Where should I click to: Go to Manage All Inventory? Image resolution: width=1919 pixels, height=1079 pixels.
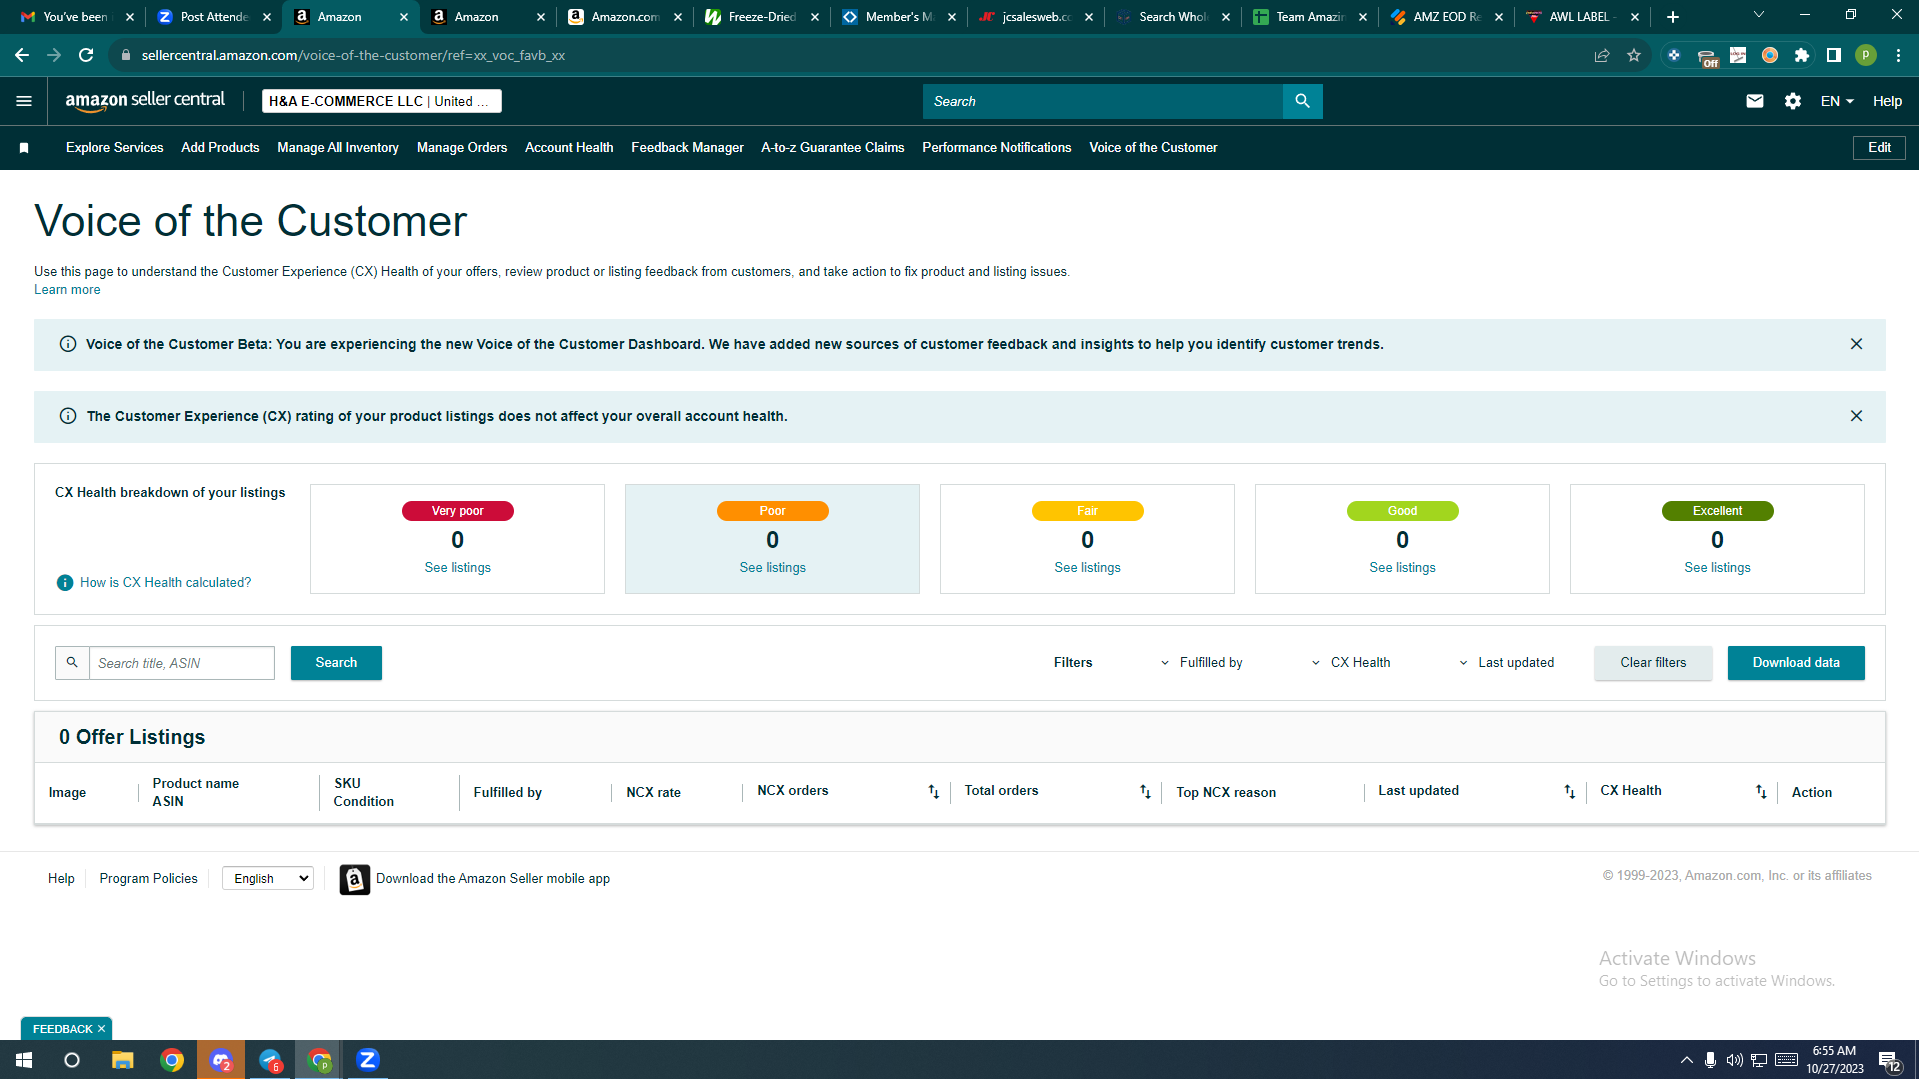pos(338,148)
